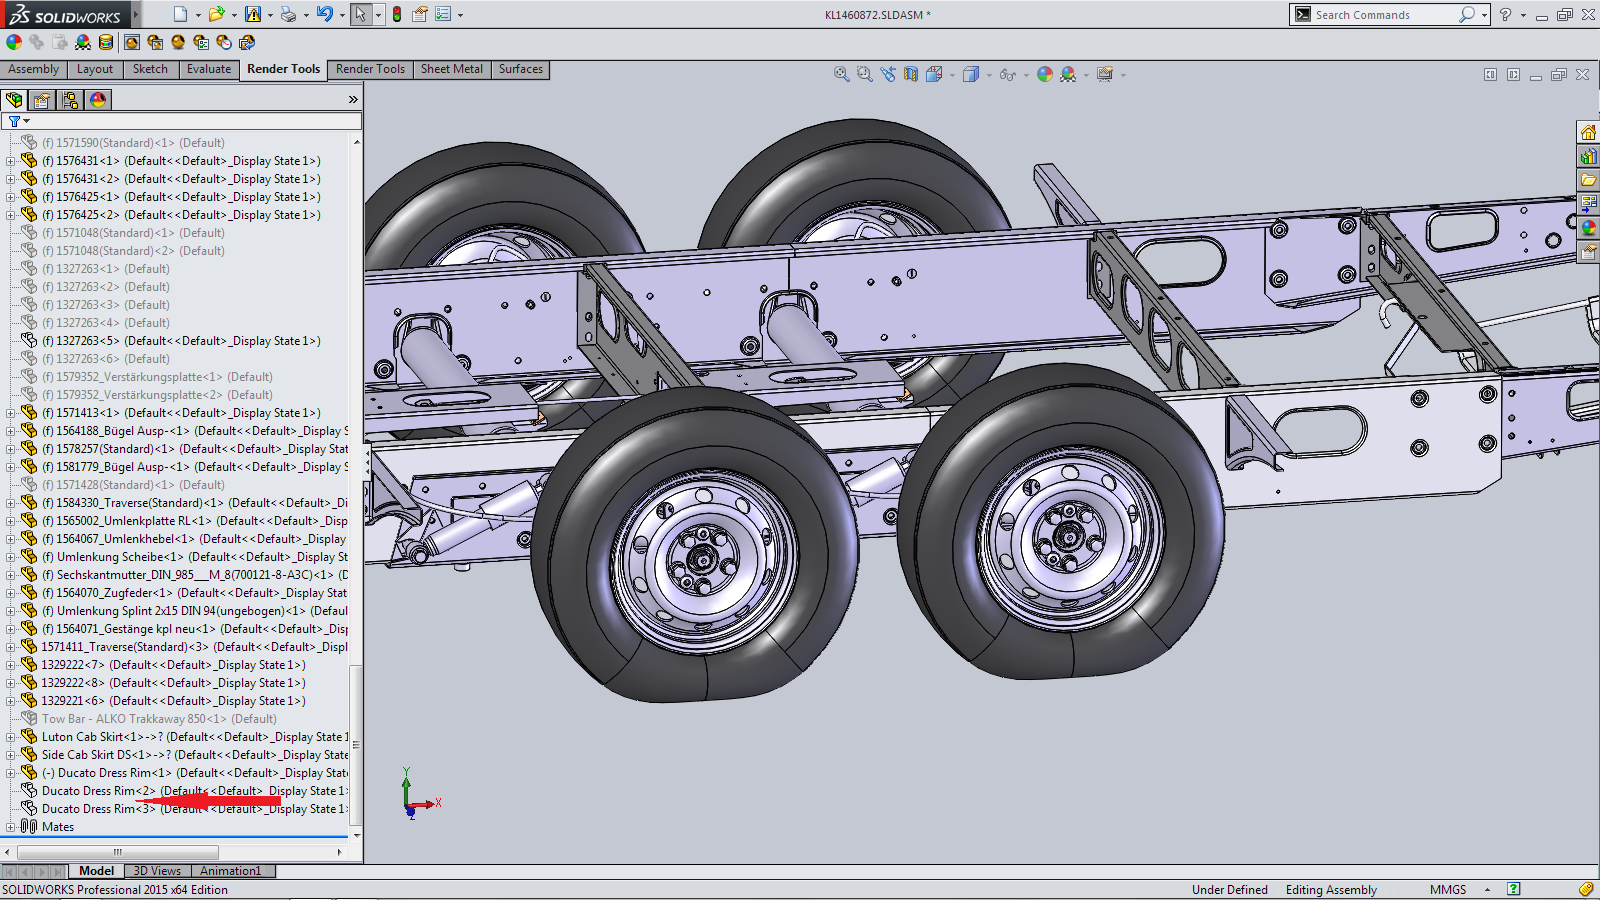Open the ConfigurationManager tab icon
Viewport: 1600px width, 900px height.
tap(69, 100)
